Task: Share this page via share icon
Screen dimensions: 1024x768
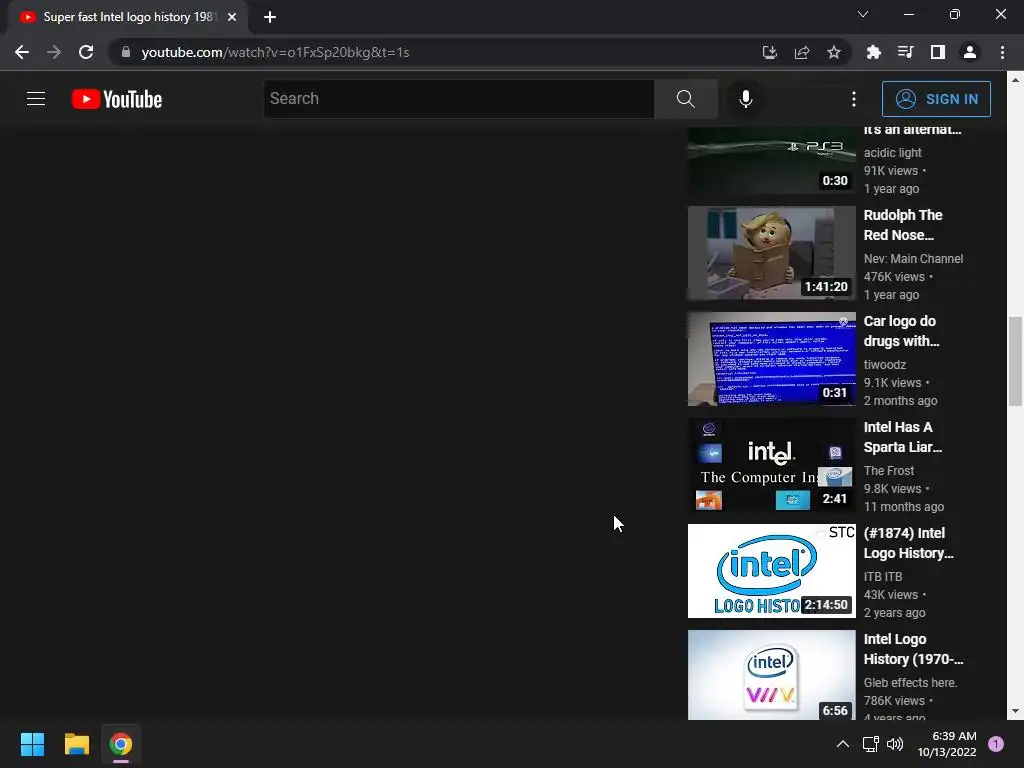Action: pos(802,52)
